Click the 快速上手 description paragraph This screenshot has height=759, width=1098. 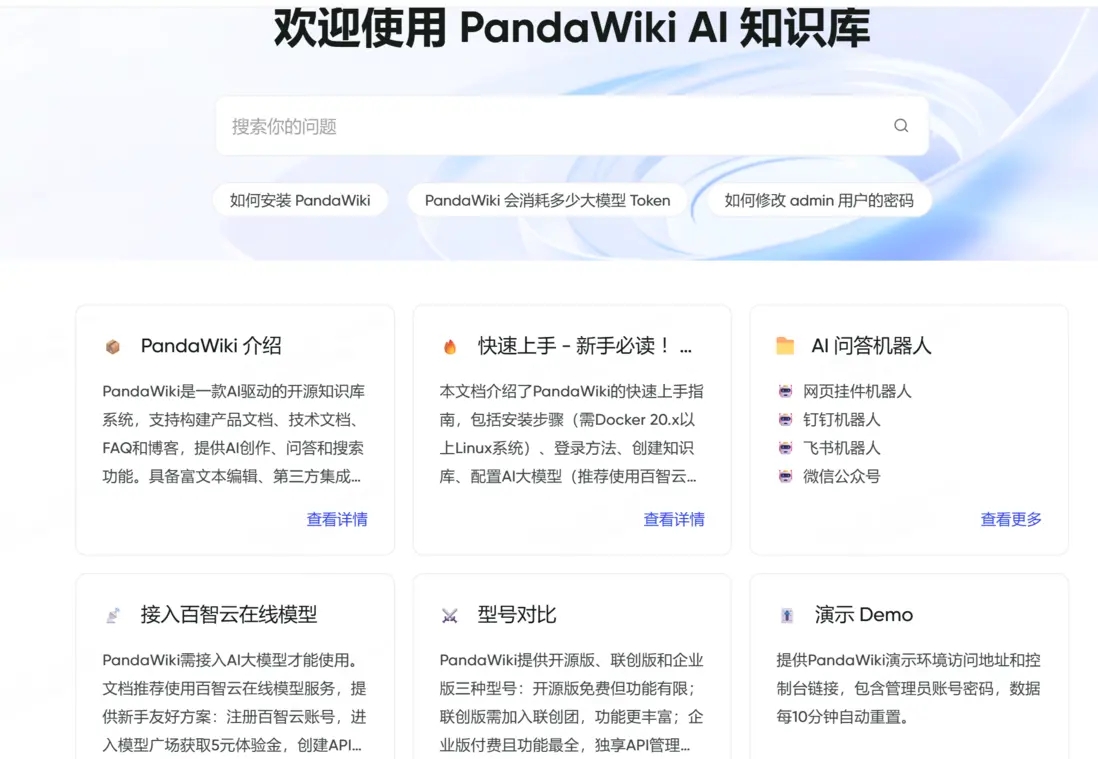click(571, 434)
